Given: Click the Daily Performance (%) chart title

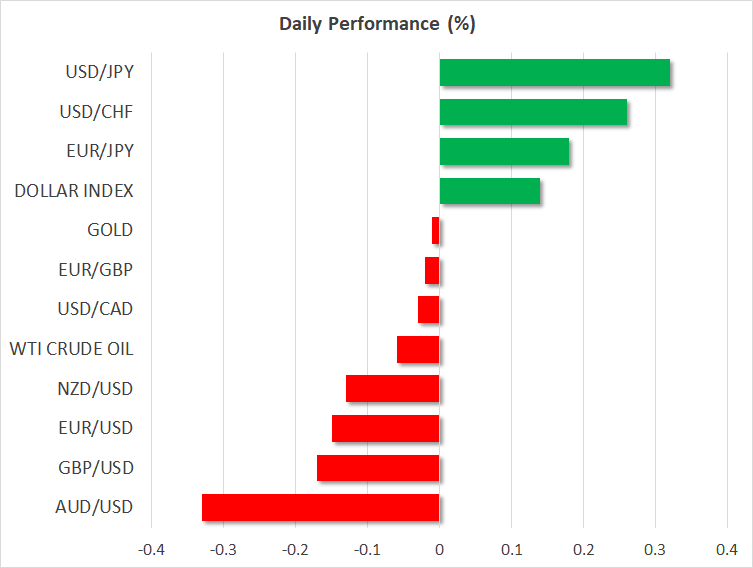Looking at the screenshot, I should click(x=376, y=24).
